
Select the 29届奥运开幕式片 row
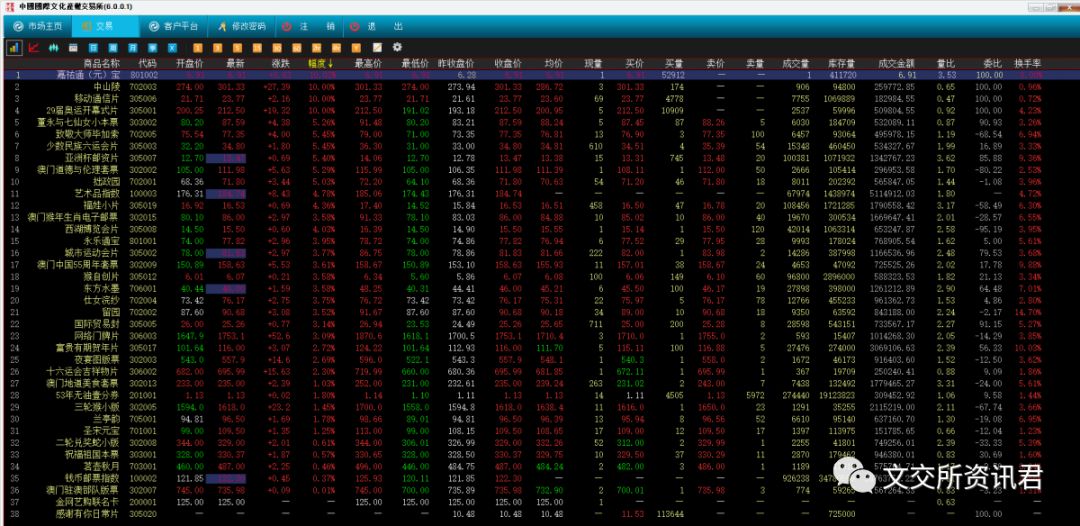click(x=540, y=111)
